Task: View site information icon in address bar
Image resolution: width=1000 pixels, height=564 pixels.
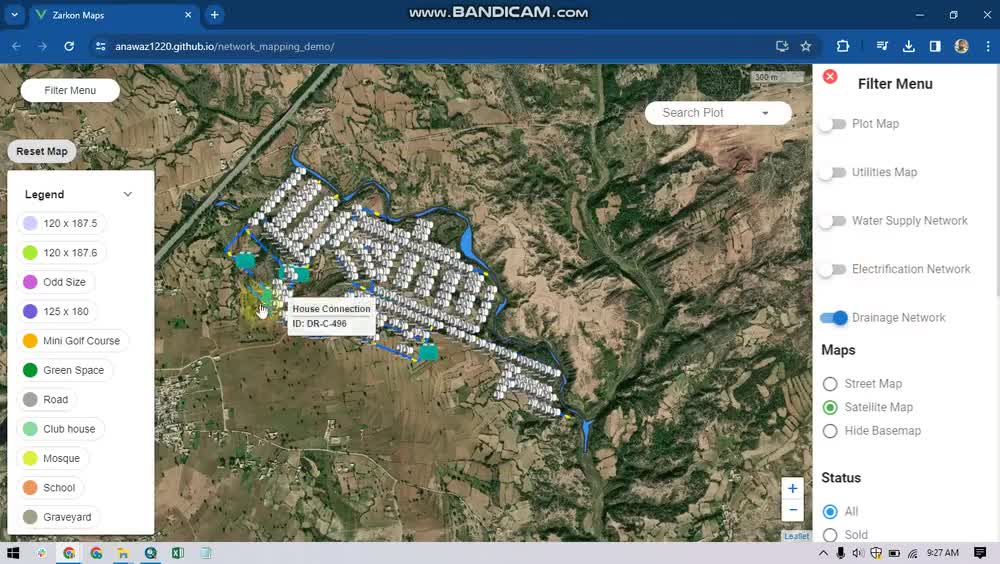Action: point(100,46)
